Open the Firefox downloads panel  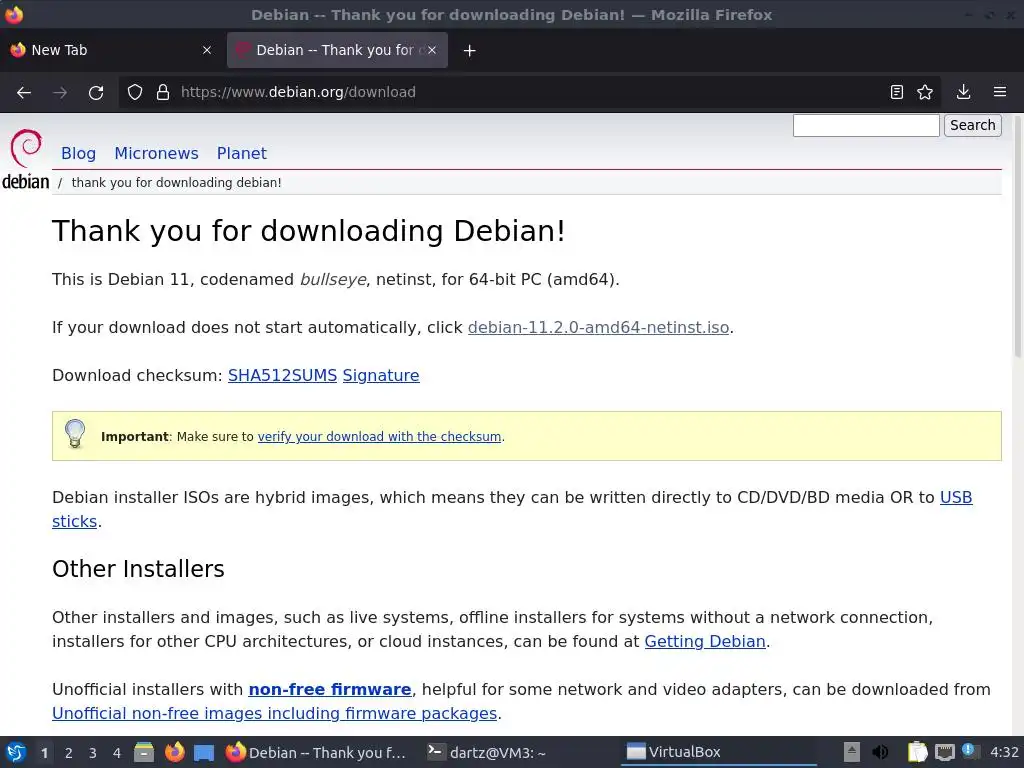(963, 92)
